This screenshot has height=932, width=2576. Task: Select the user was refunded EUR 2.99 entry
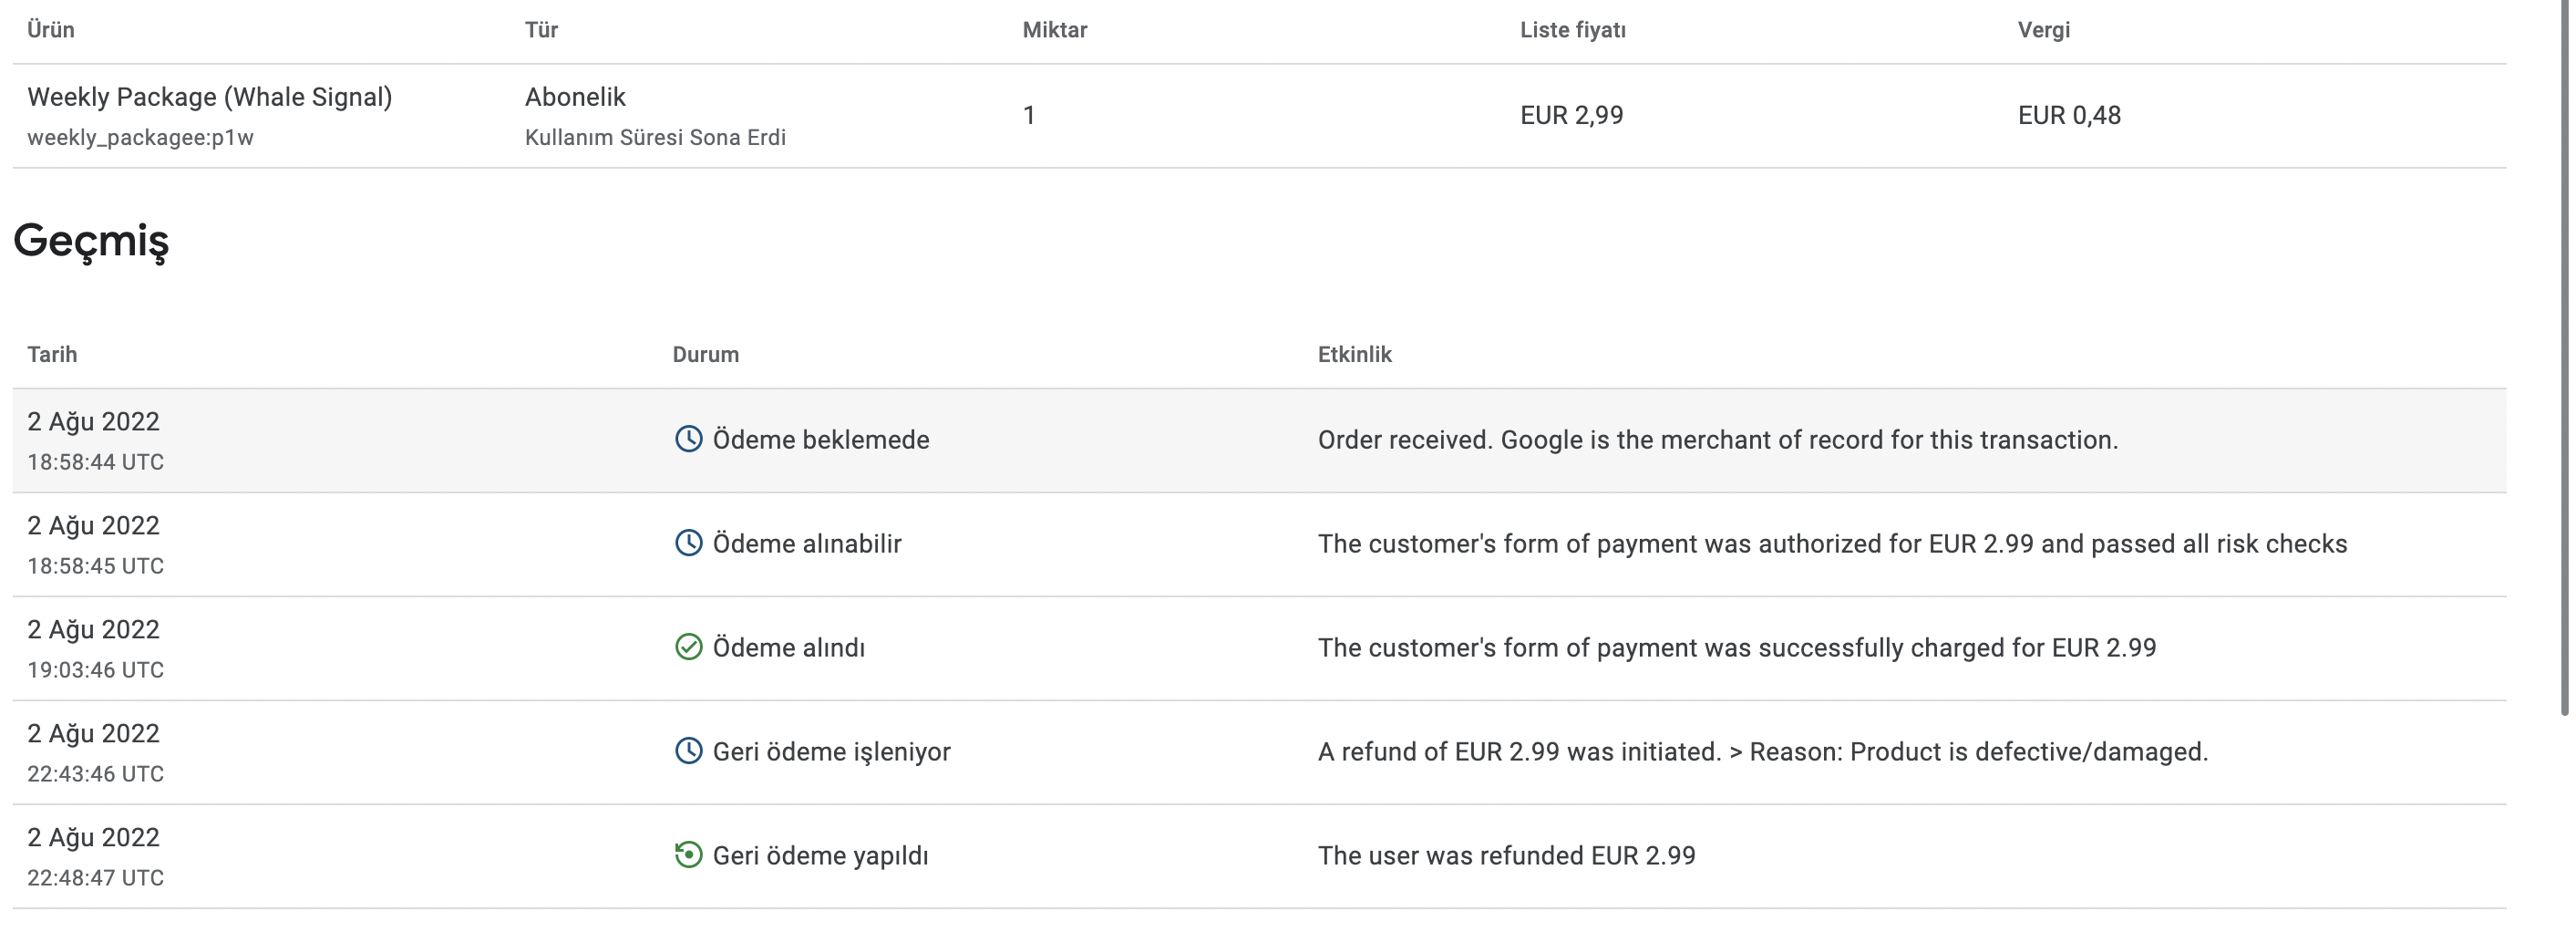click(x=1506, y=856)
